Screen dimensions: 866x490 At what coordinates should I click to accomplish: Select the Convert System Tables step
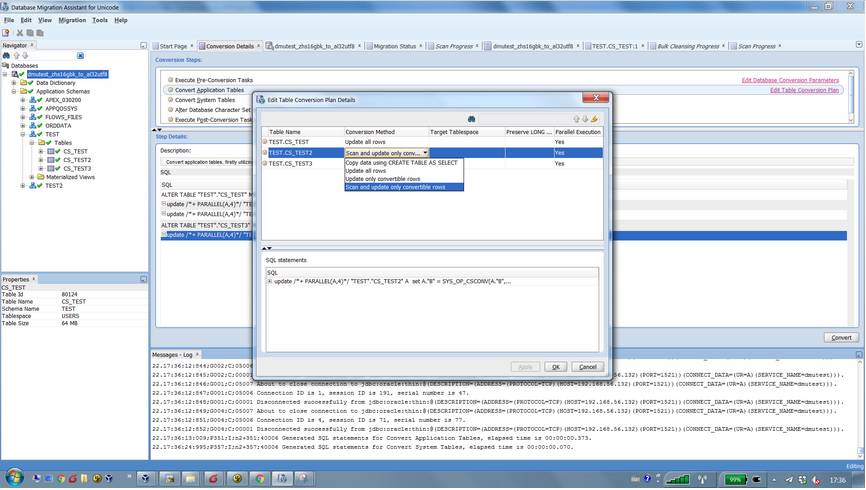[205, 101]
